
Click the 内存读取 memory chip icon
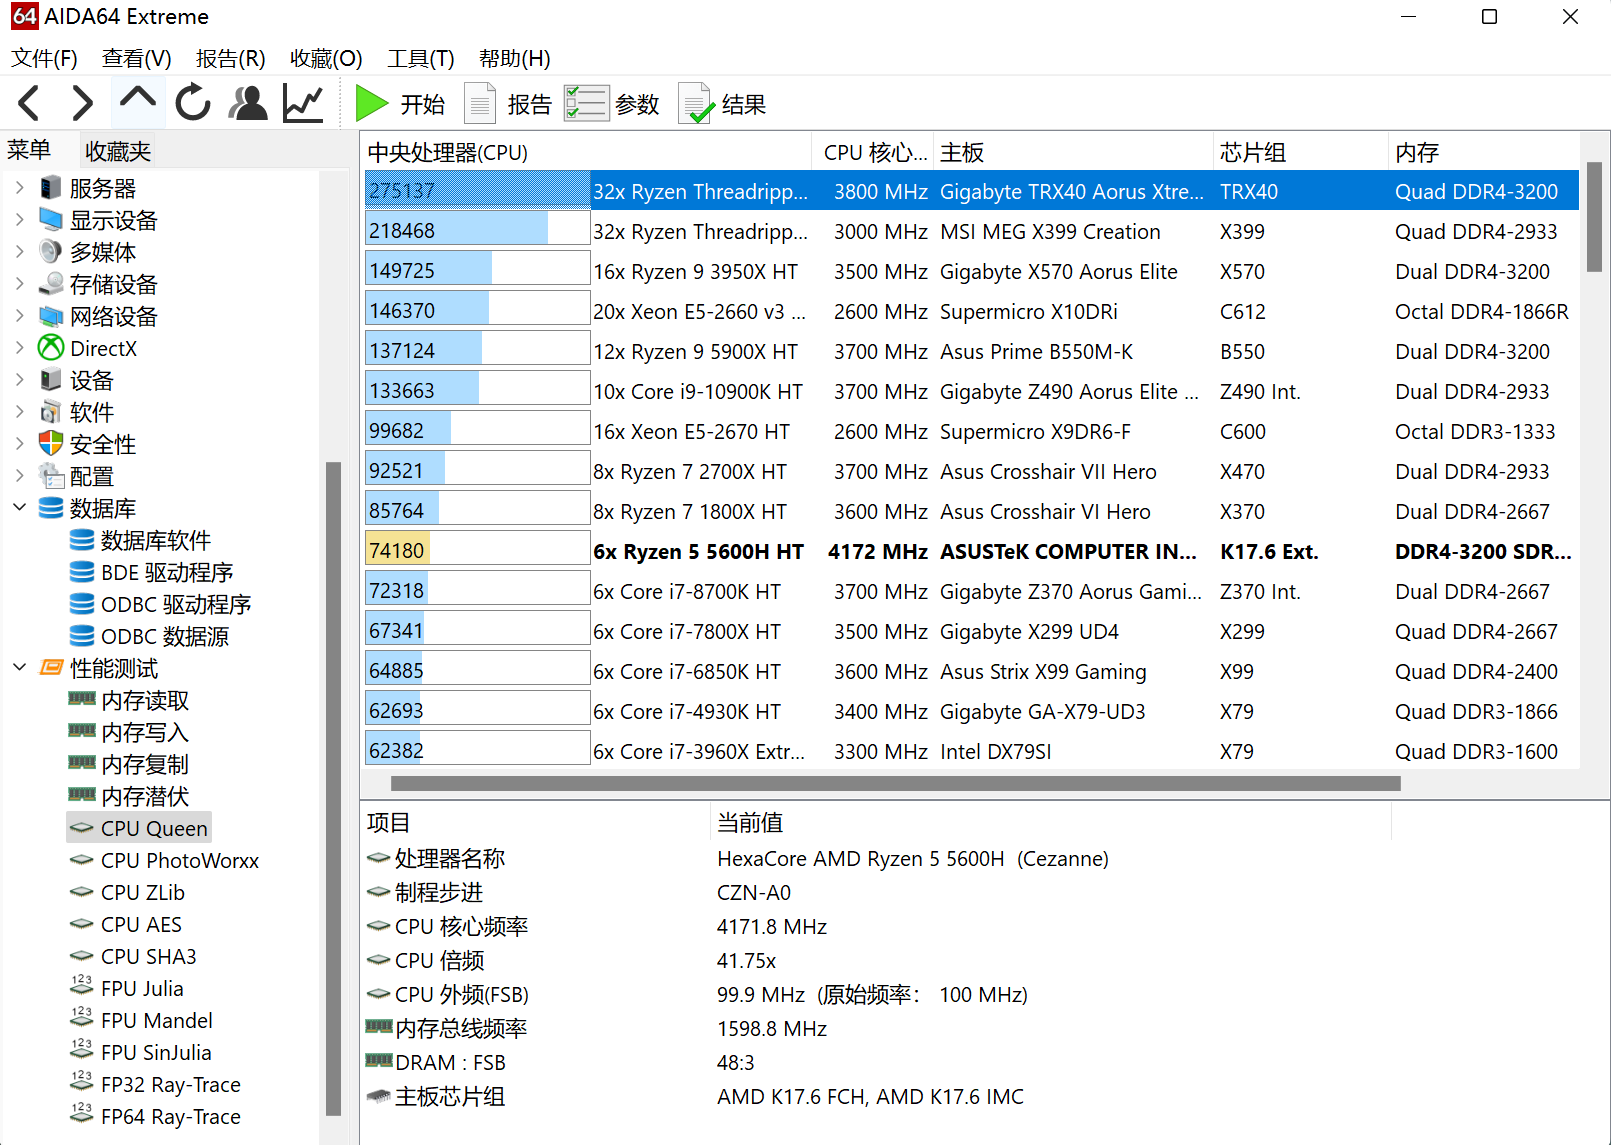(82, 699)
